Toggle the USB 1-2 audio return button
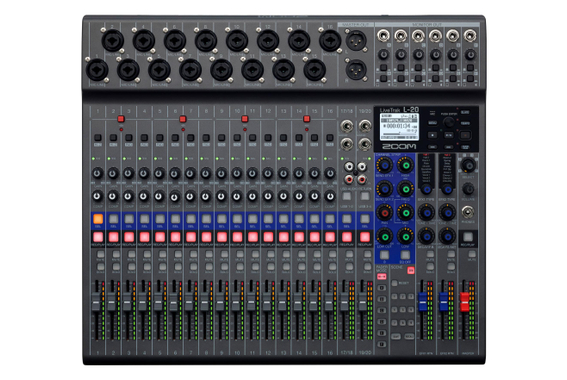Image resolution: width=567 pixels, height=380 pixels. coord(347,196)
